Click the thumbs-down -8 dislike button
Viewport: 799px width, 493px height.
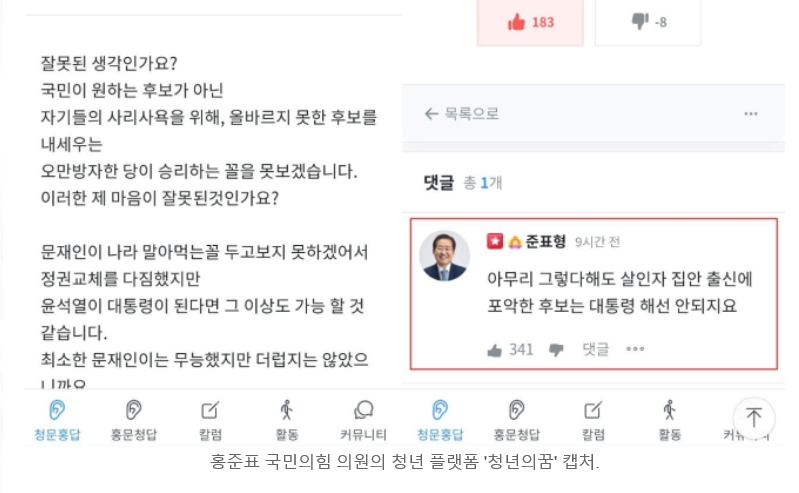click(648, 22)
